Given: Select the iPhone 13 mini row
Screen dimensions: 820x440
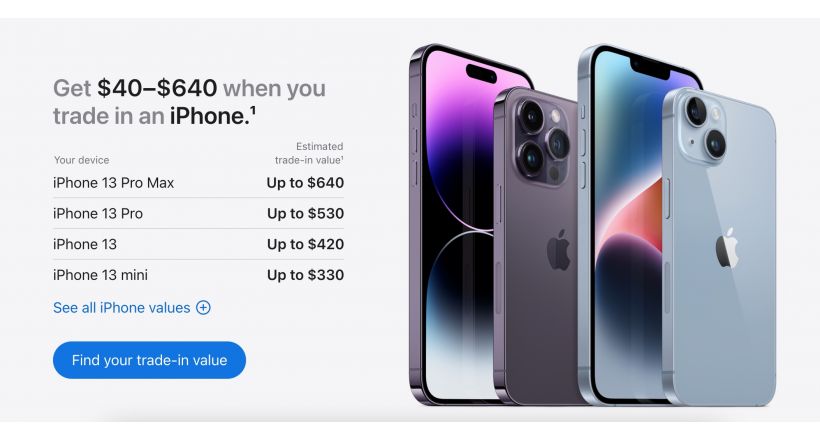Looking at the screenshot, I should click(x=198, y=275).
